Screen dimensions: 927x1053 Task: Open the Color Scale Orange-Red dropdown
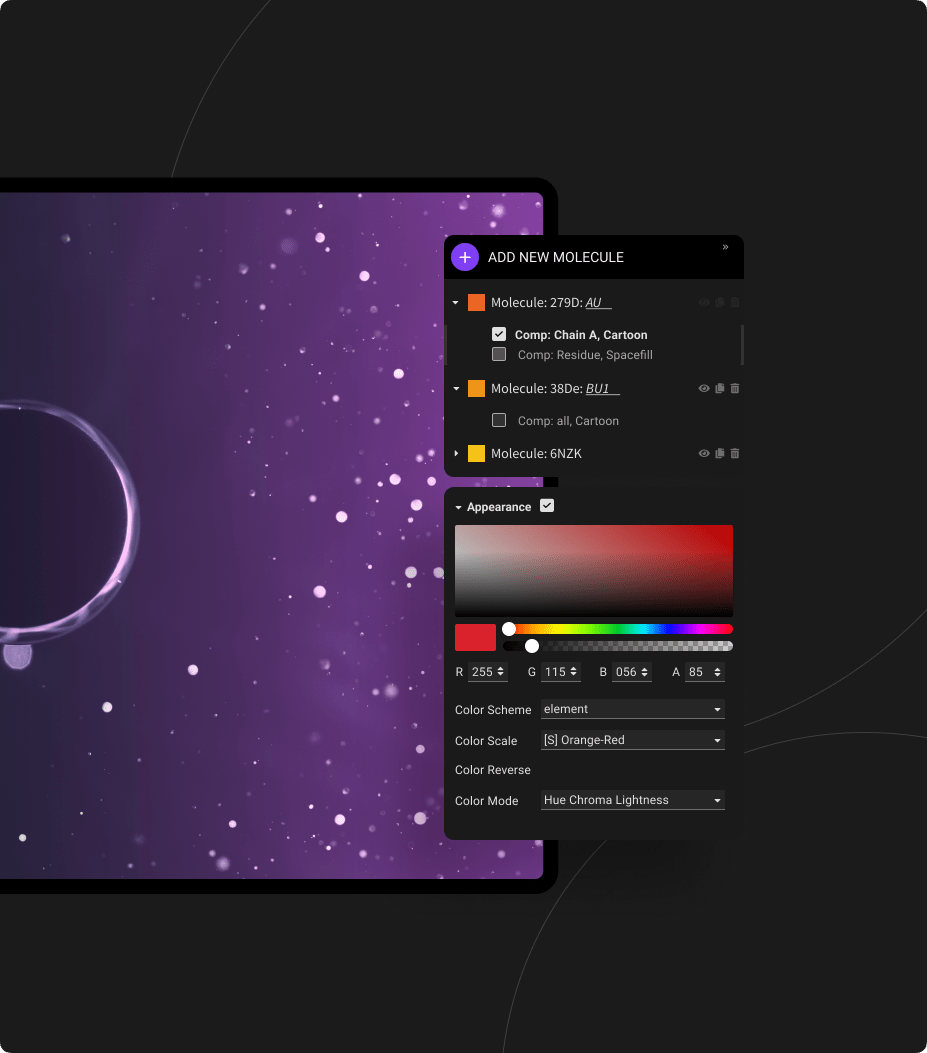(x=632, y=740)
